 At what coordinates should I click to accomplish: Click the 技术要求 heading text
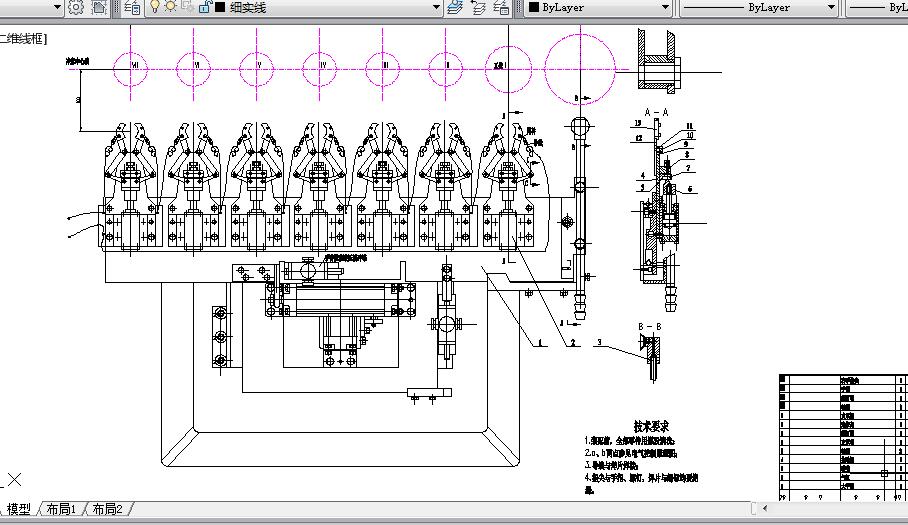651,427
